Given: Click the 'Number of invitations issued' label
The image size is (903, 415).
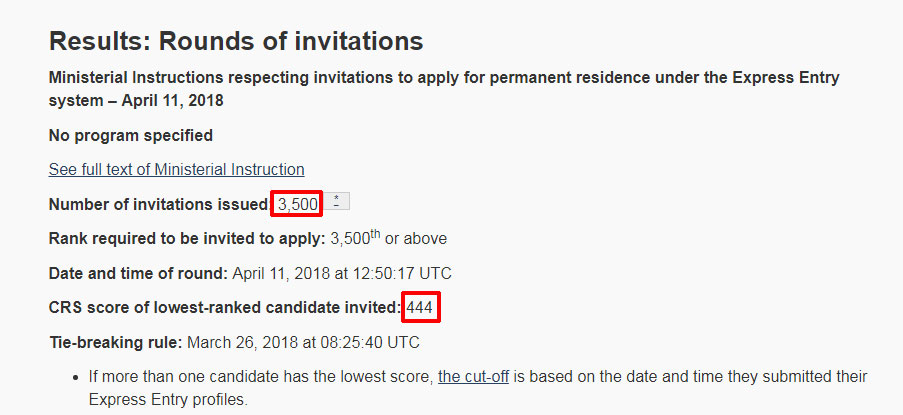Looking at the screenshot, I should [x=158, y=204].
